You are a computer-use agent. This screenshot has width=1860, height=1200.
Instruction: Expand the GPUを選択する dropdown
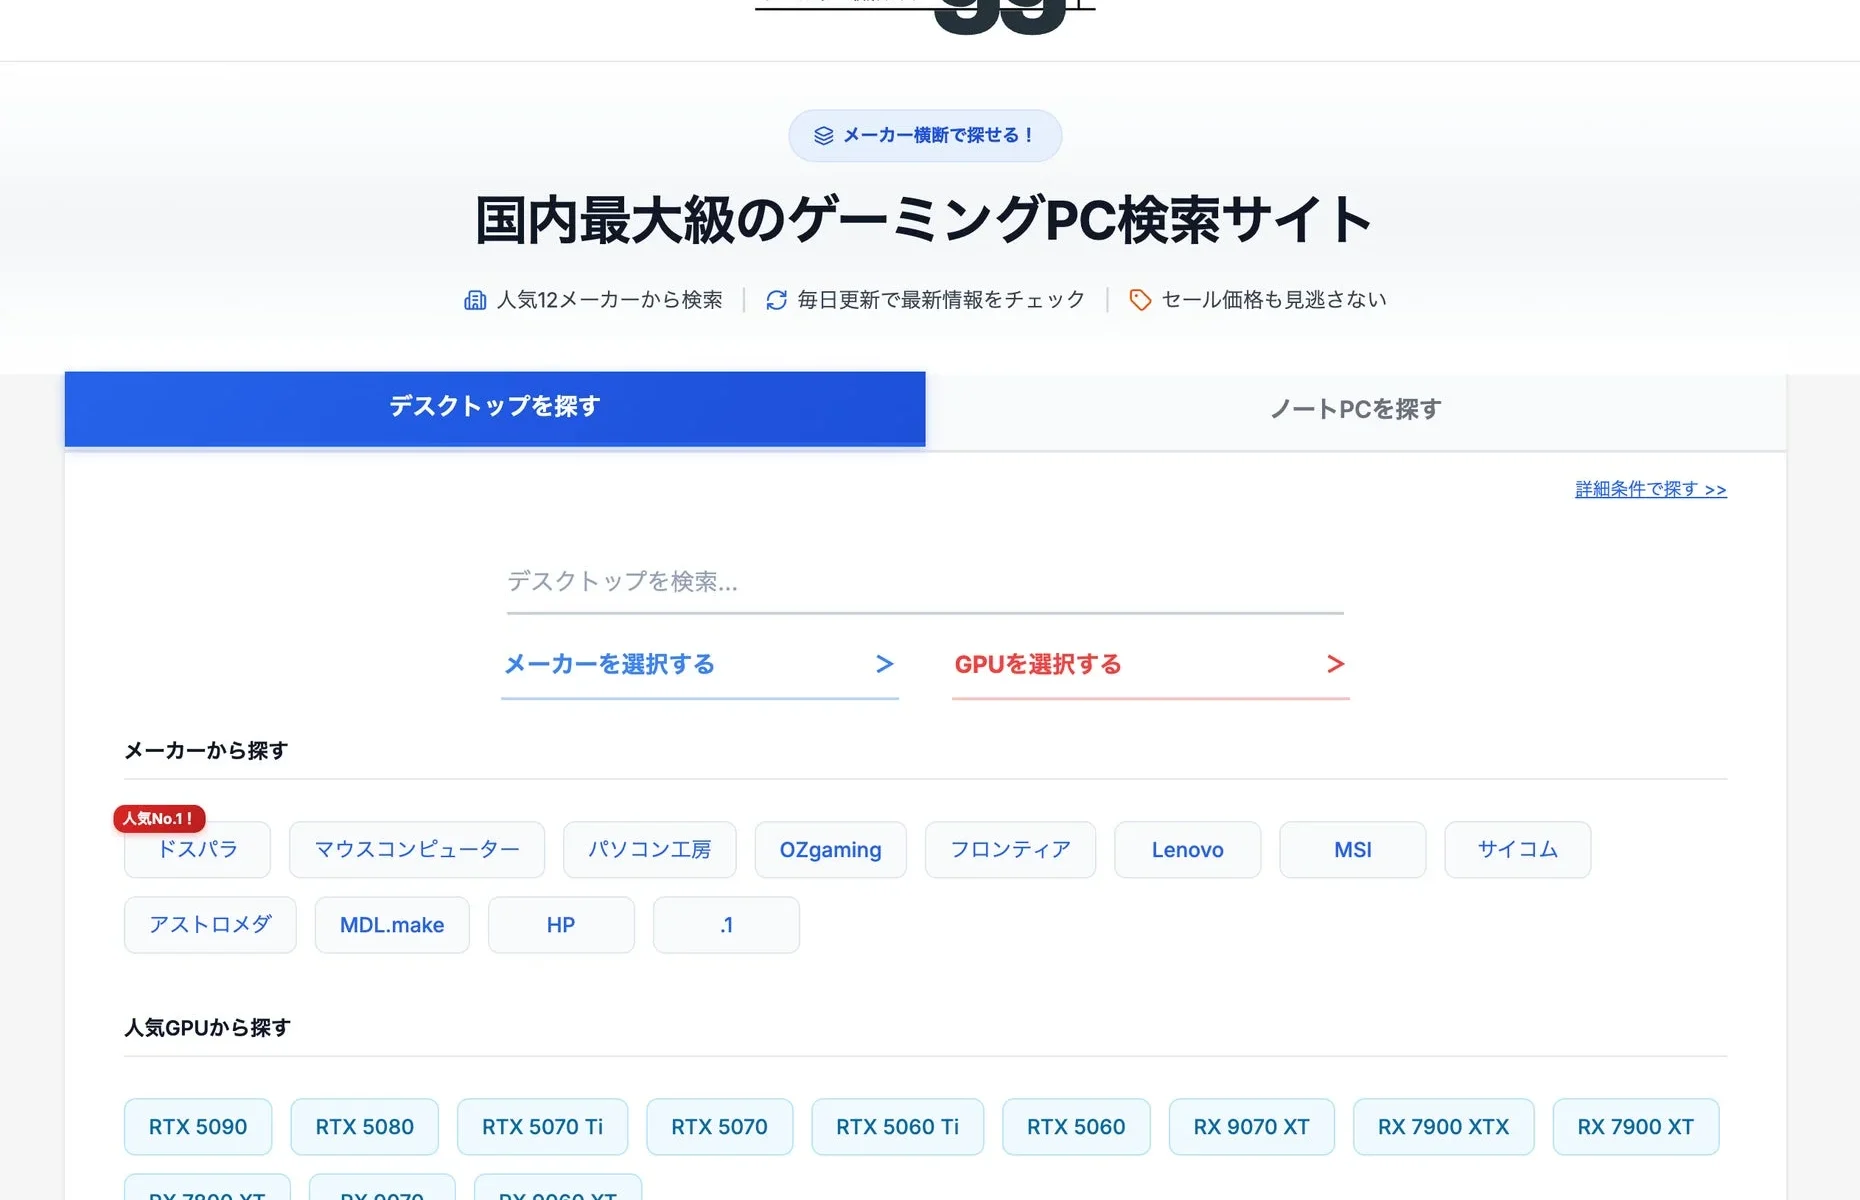pos(1150,665)
